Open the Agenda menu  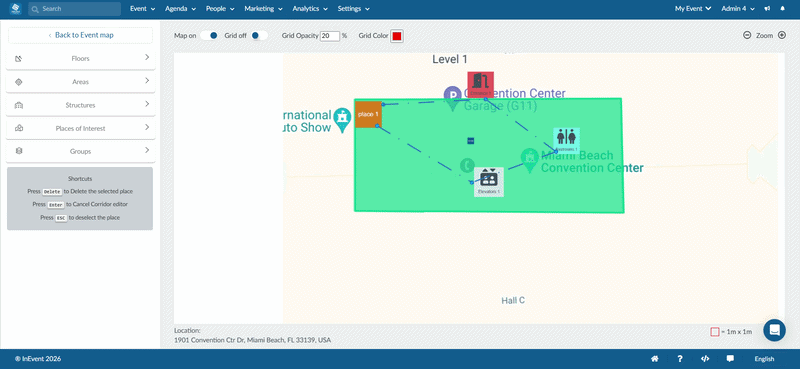pyautogui.click(x=180, y=9)
